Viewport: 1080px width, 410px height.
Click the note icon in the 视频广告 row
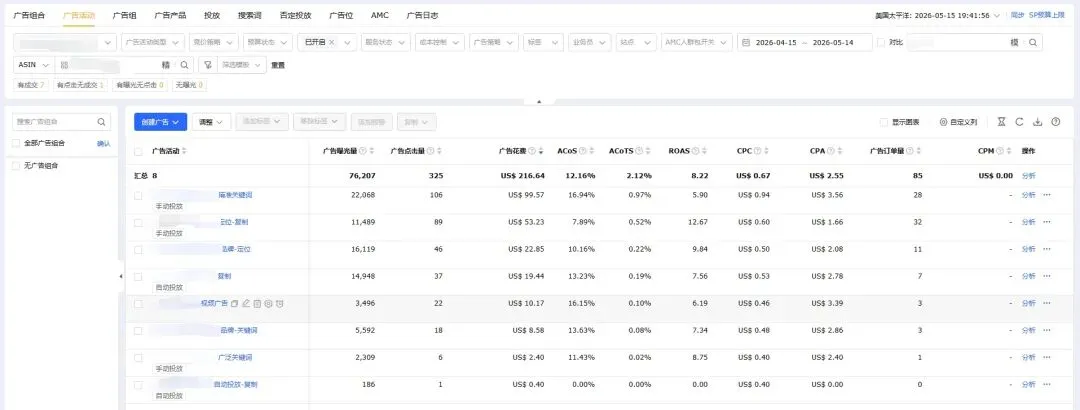tap(257, 303)
